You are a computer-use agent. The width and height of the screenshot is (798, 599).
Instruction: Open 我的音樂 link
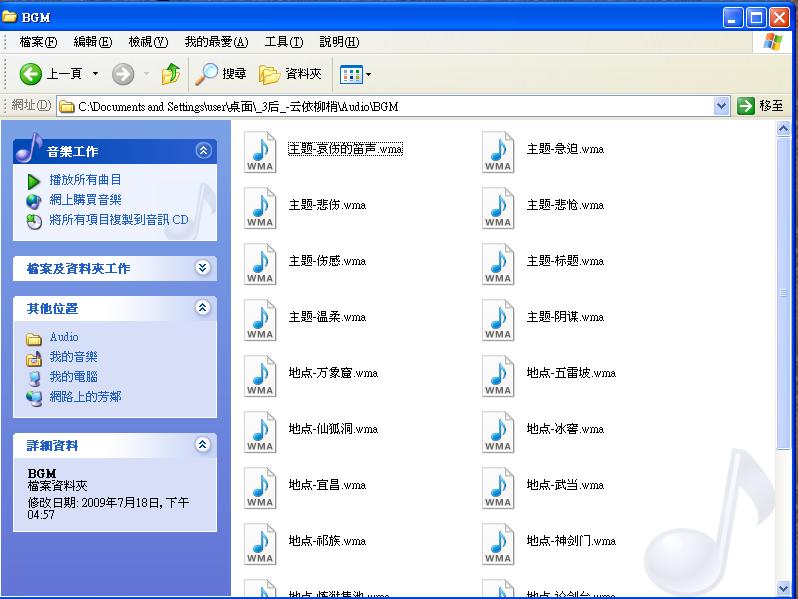(73, 357)
